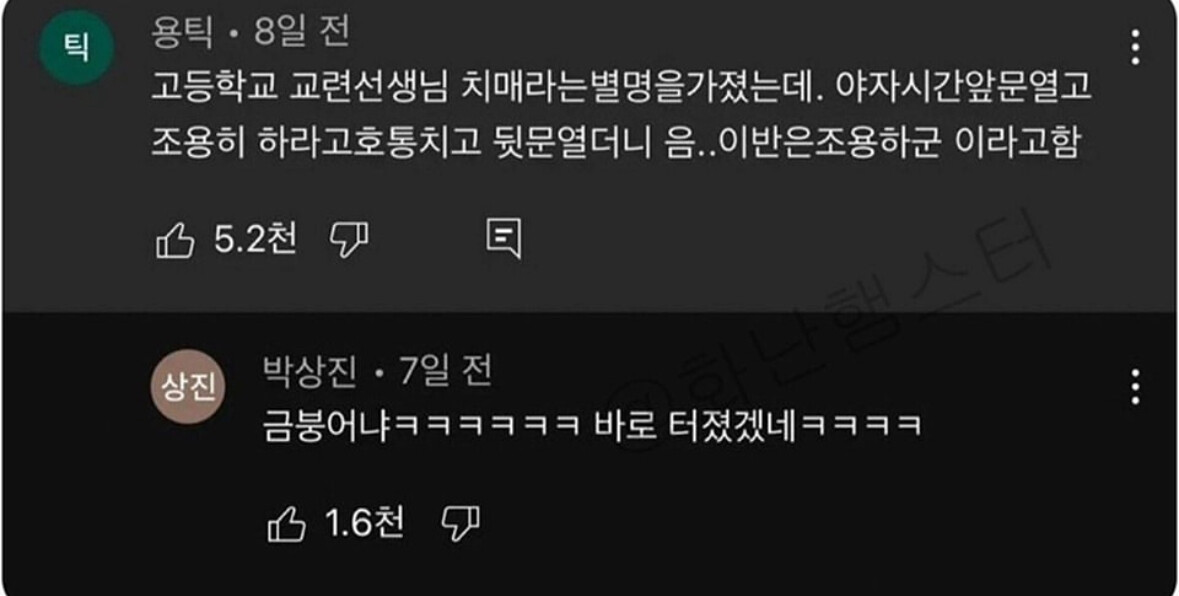
Task: Open the three-dot menu on 박상진's reply
Action: coord(1135,387)
